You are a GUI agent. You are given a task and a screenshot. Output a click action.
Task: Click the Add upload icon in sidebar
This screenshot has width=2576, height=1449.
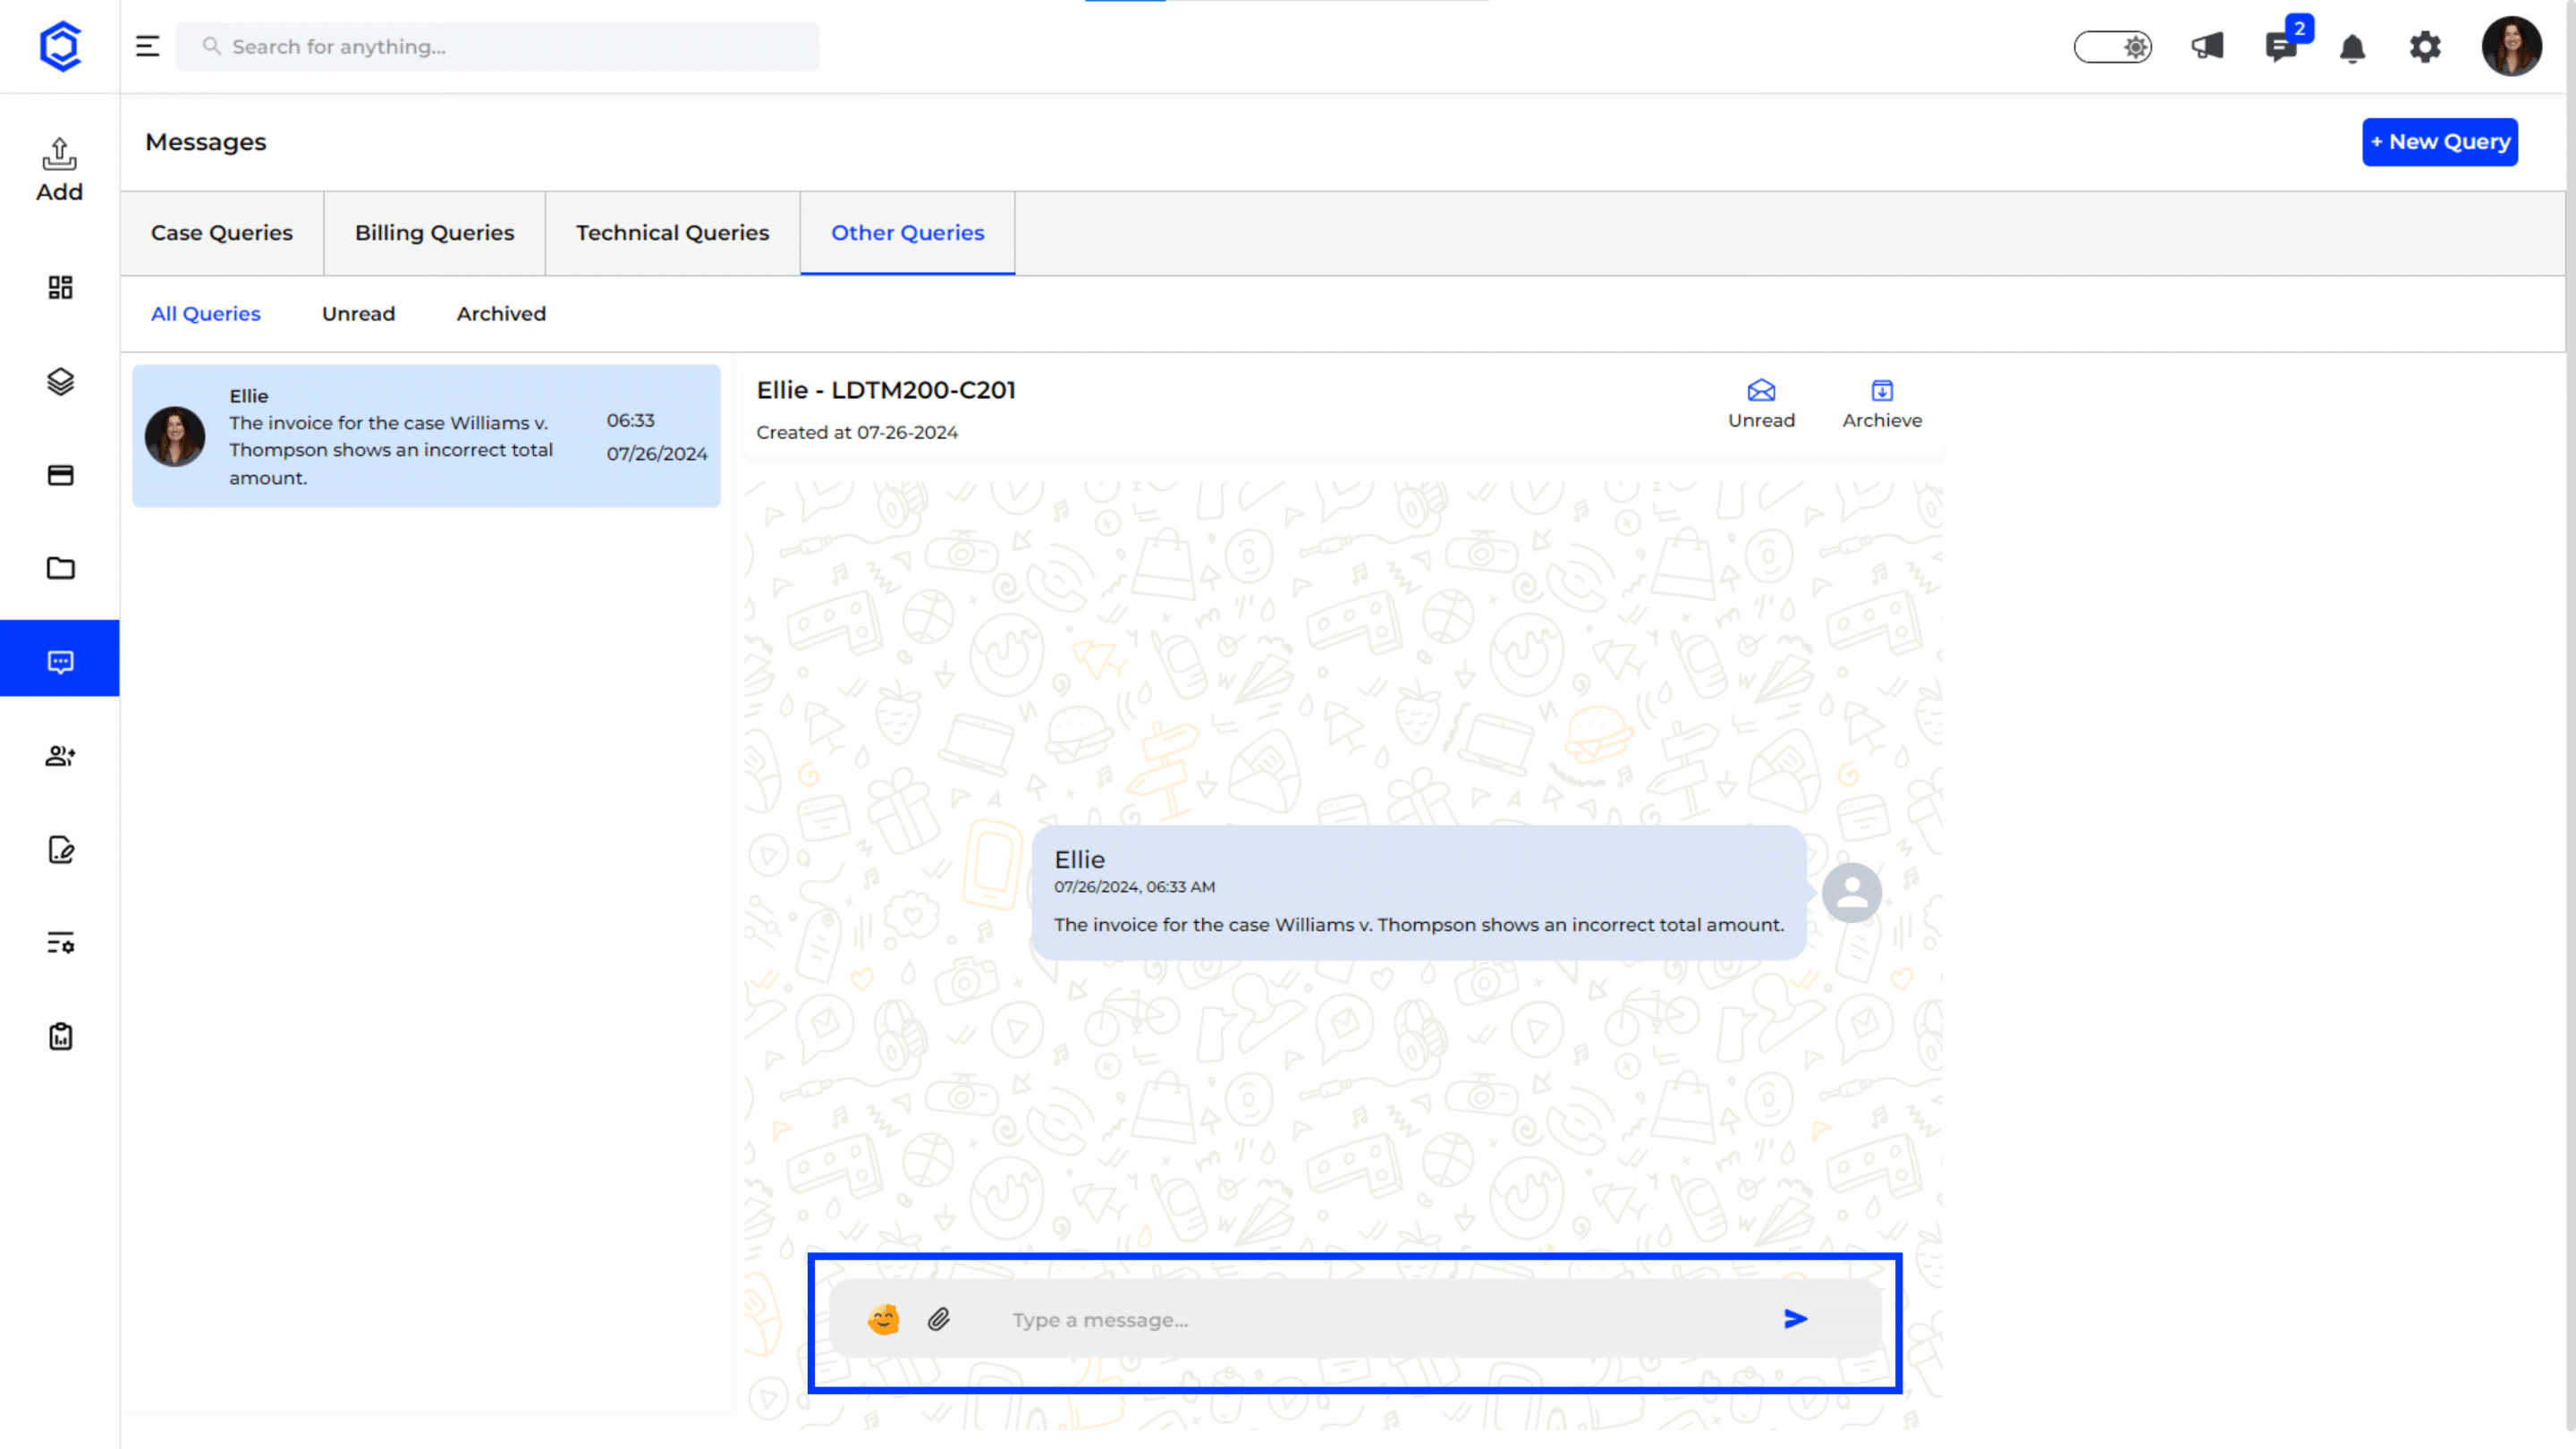click(x=60, y=169)
